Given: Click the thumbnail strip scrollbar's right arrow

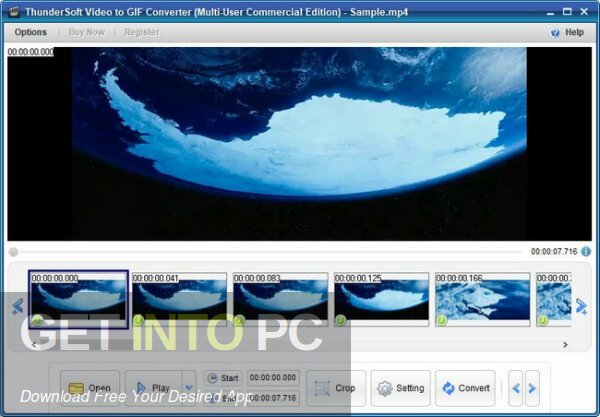Looking at the screenshot, I should pyautogui.click(x=565, y=345).
